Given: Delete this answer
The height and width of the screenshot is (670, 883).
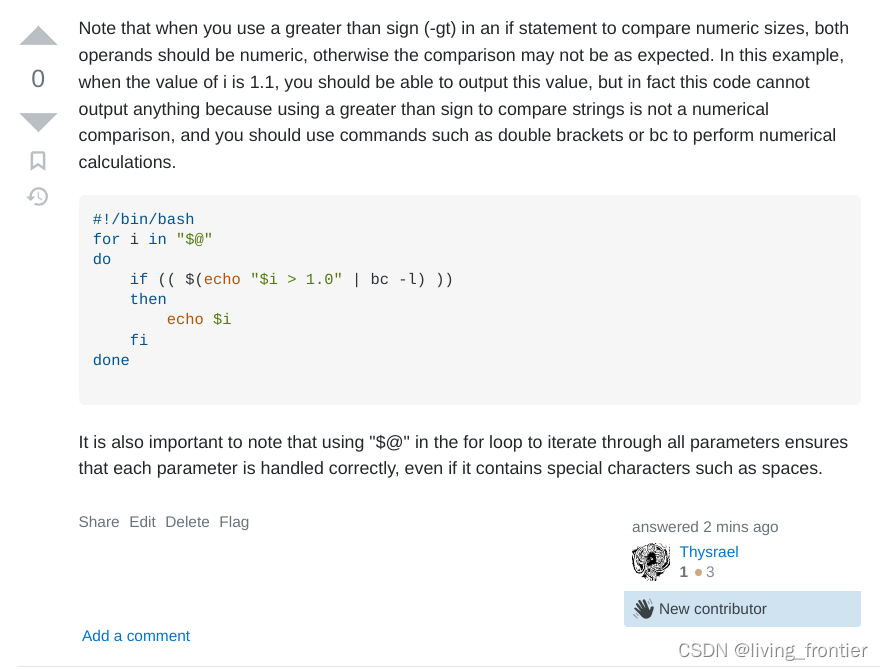Looking at the screenshot, I should 188,522.
